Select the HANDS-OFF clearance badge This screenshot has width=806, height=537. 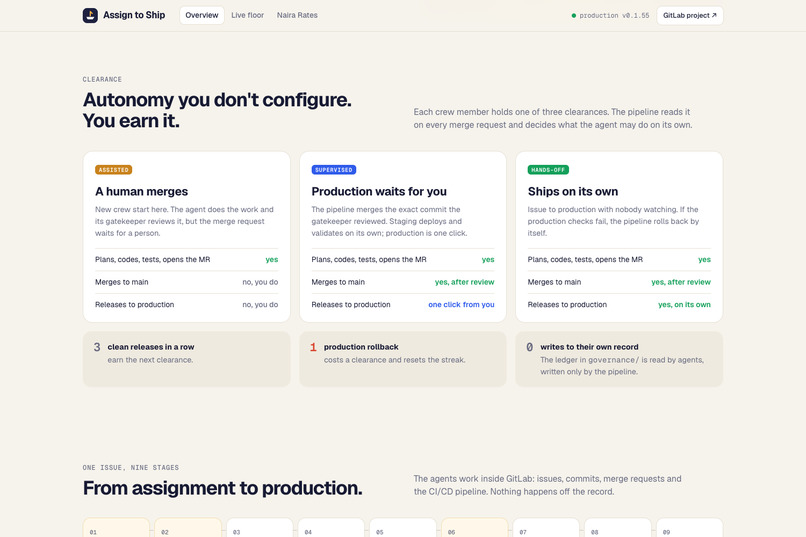click(x=548, y=170)
